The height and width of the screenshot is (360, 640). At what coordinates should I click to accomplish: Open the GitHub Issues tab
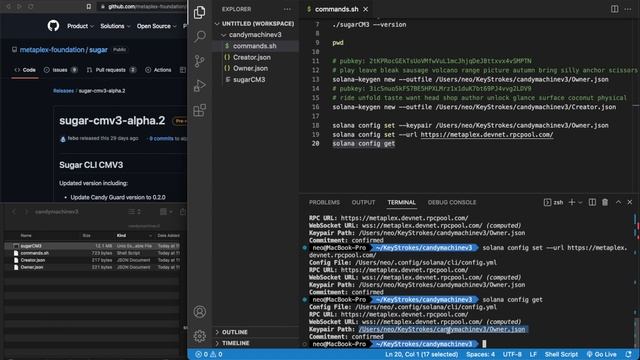60,70
